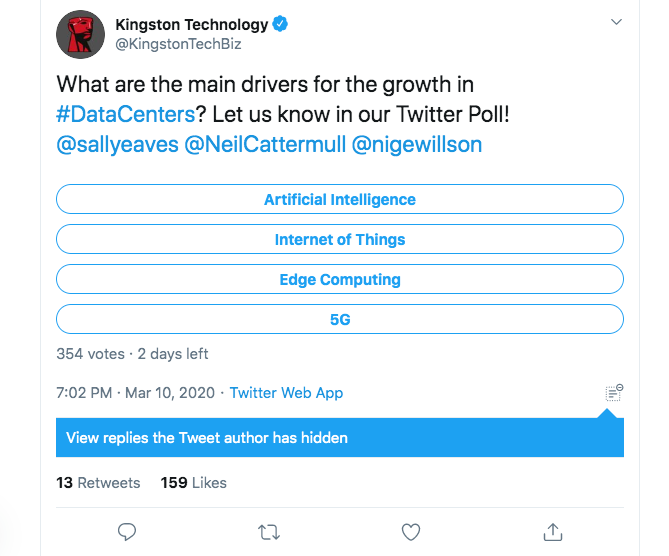Click the reply speech bubble icon
669x556 pixels.
[x=127, y=531]
